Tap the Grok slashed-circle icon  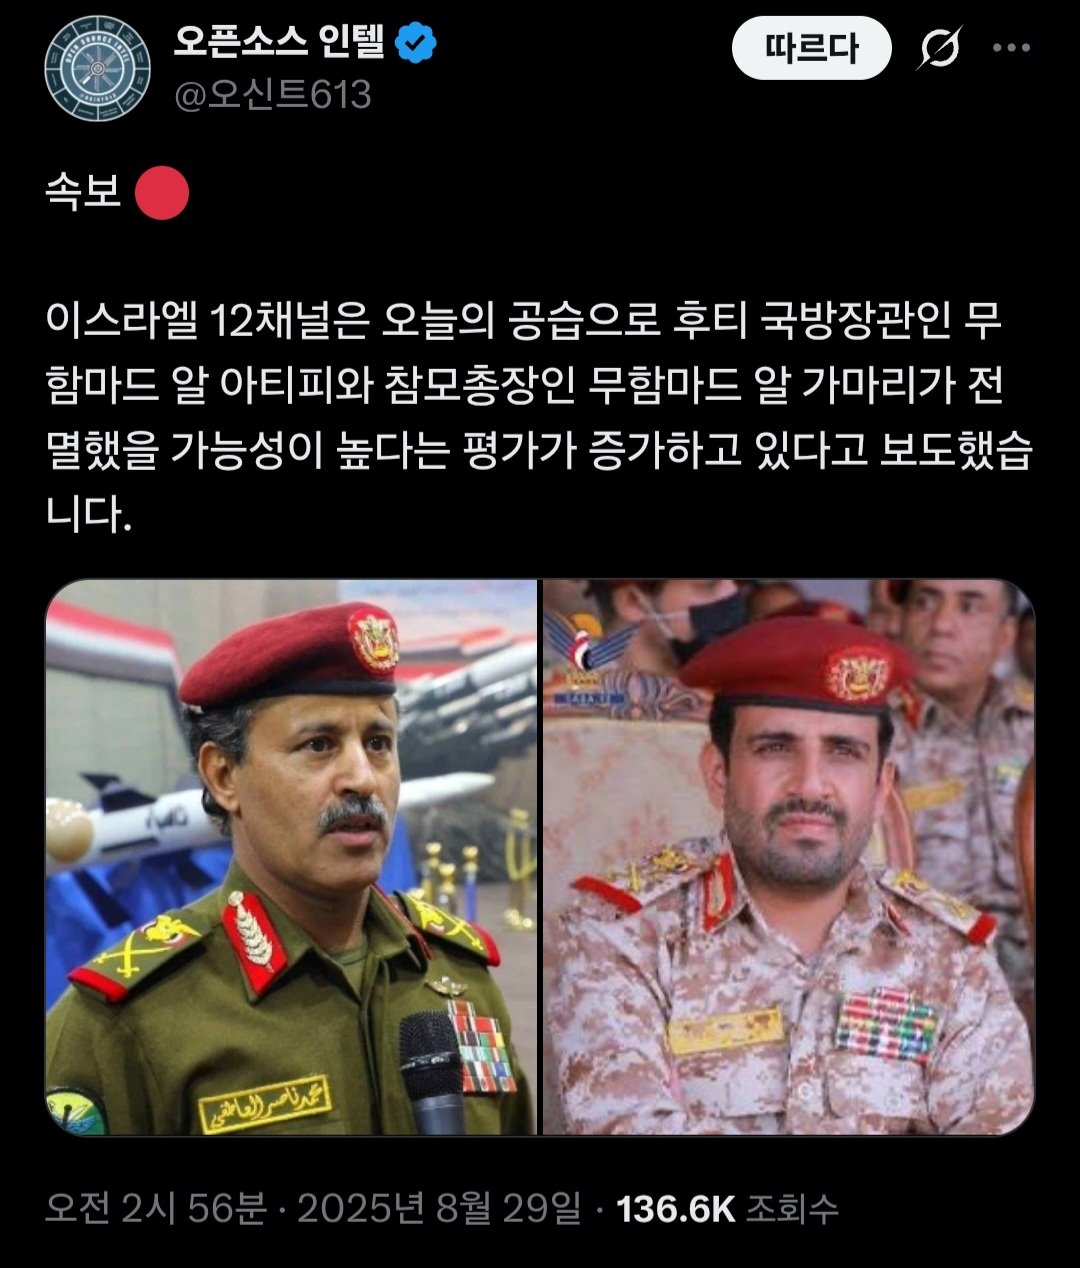(x=939, y=47)
